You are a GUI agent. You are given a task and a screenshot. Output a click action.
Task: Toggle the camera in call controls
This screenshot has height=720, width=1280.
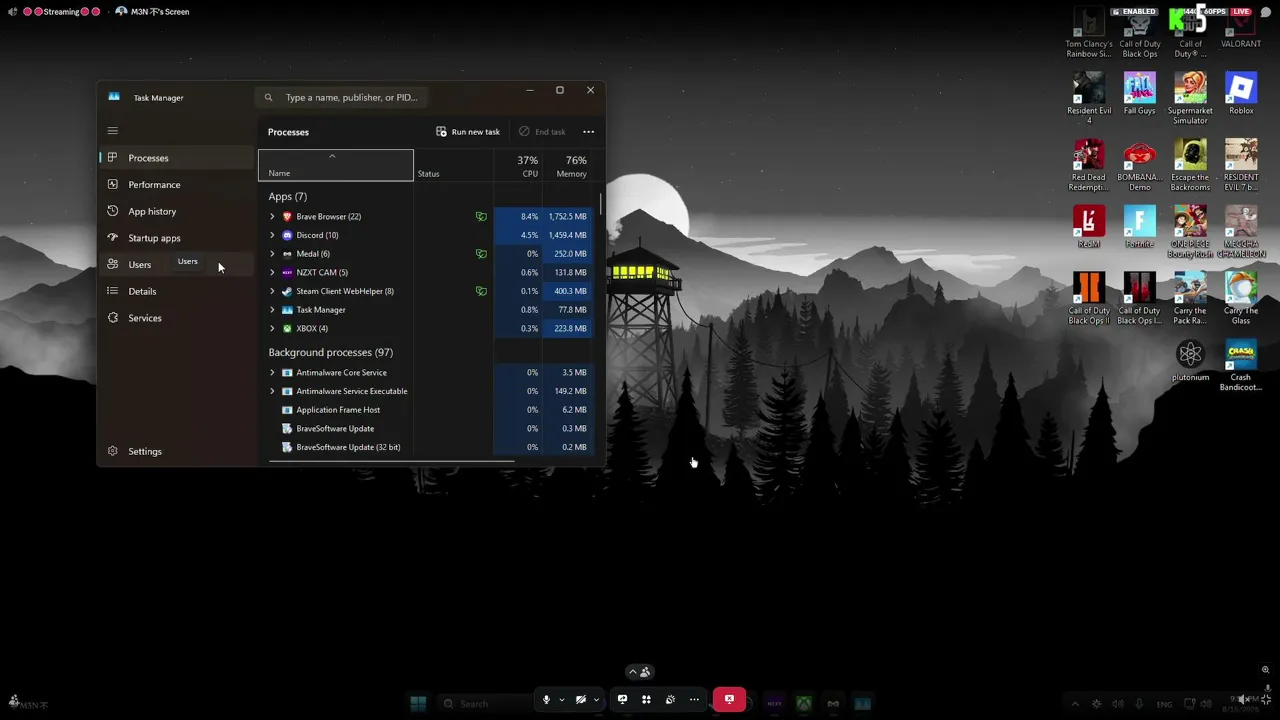580,700
